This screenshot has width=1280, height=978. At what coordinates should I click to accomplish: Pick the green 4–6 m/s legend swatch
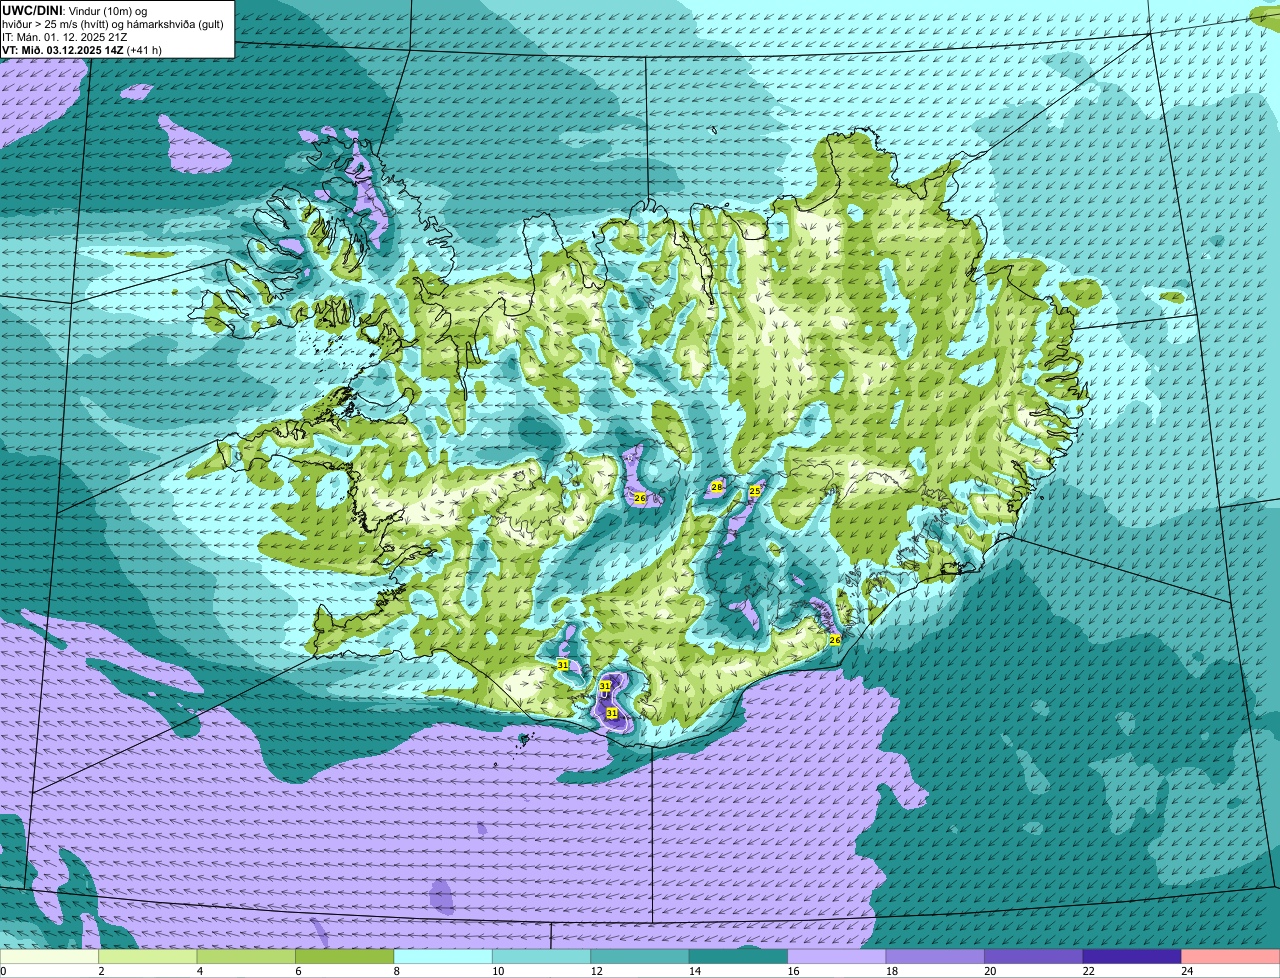coord(246,956)
